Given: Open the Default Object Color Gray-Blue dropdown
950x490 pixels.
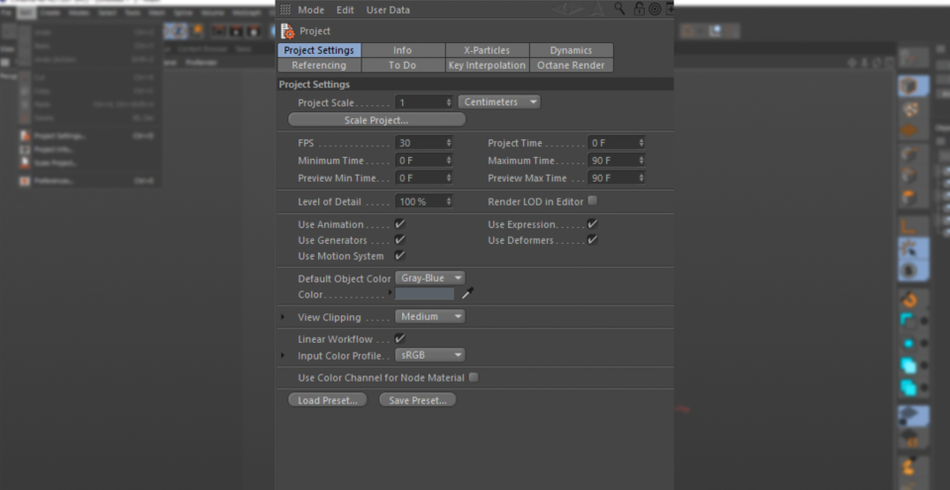Looking at the screenshot, I should (430, 278).
